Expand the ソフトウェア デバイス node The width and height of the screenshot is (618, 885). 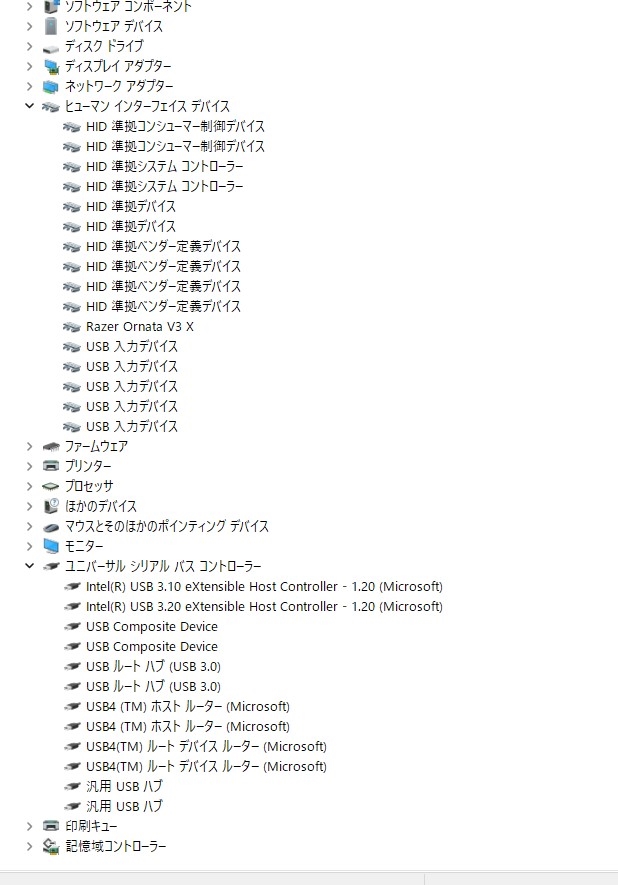pos(29,26)
